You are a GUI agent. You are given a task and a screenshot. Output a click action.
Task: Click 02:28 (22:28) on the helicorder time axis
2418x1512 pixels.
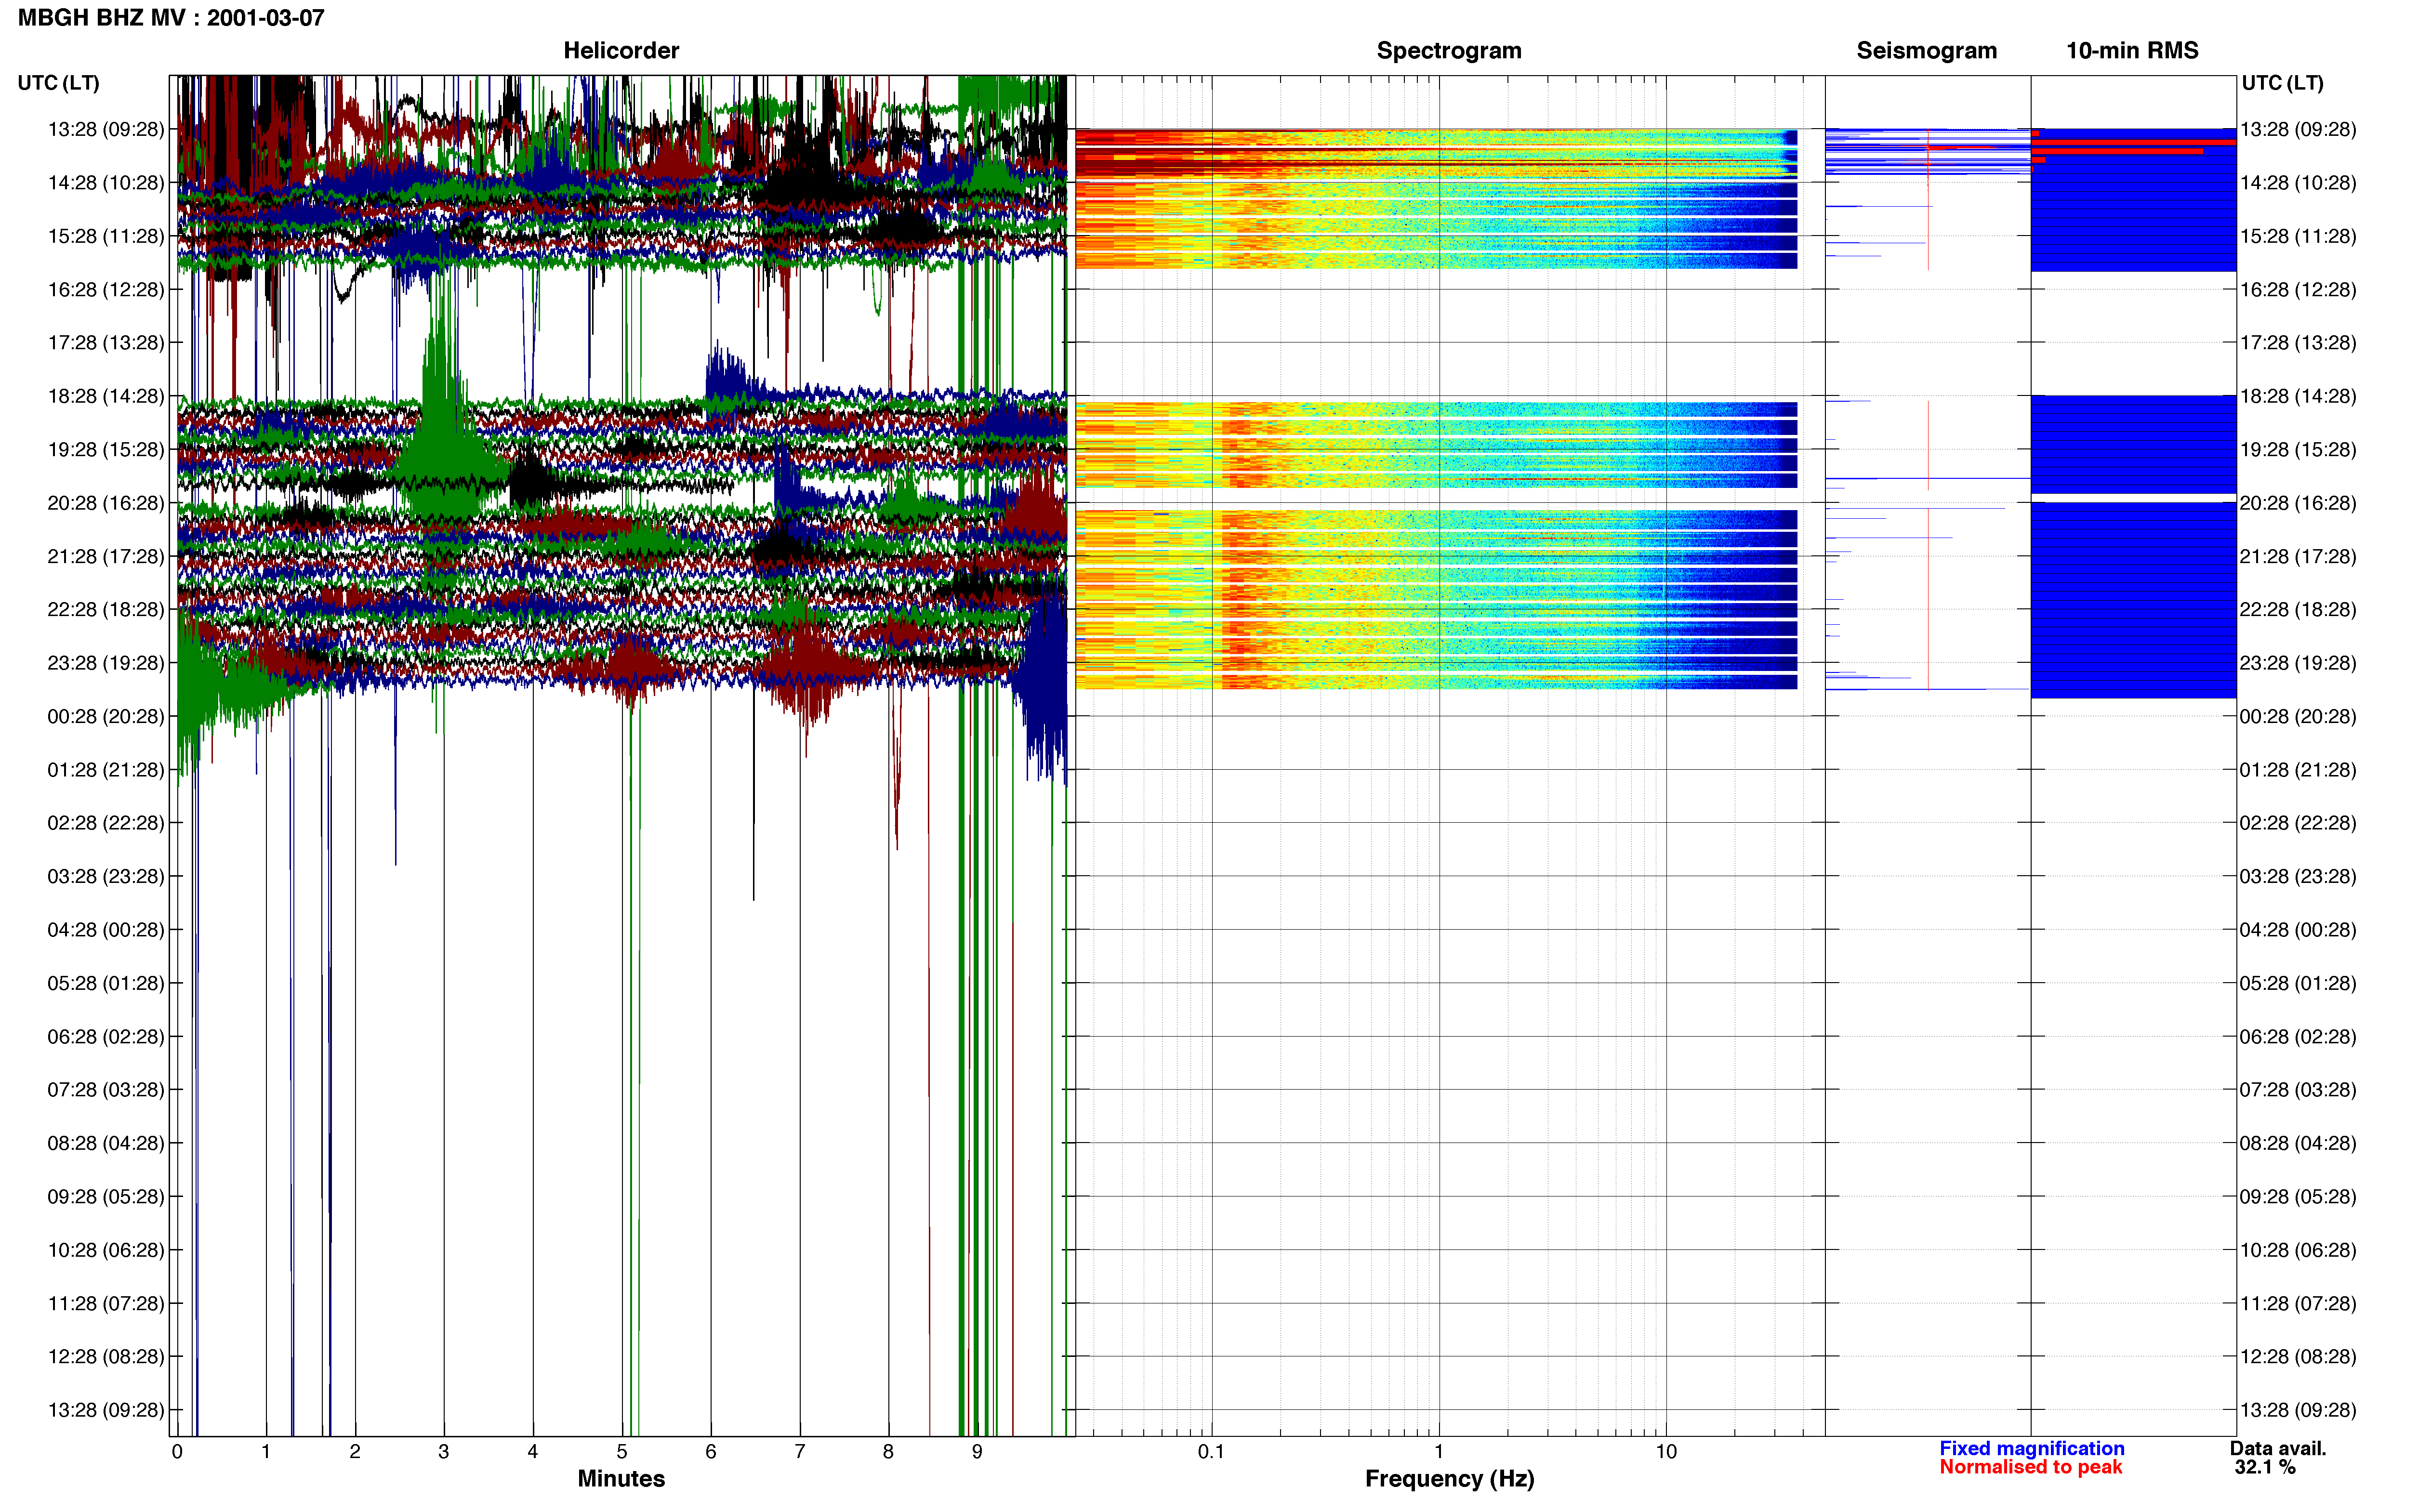106,823
